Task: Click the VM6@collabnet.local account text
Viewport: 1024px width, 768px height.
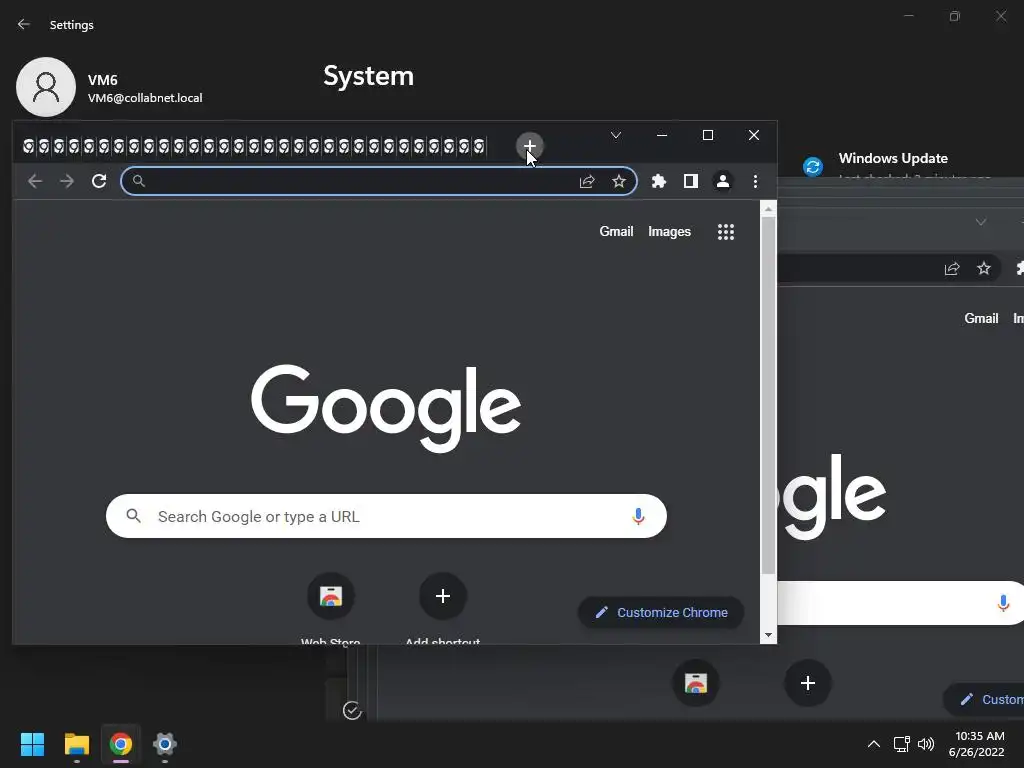Action: tap(145, 98)
